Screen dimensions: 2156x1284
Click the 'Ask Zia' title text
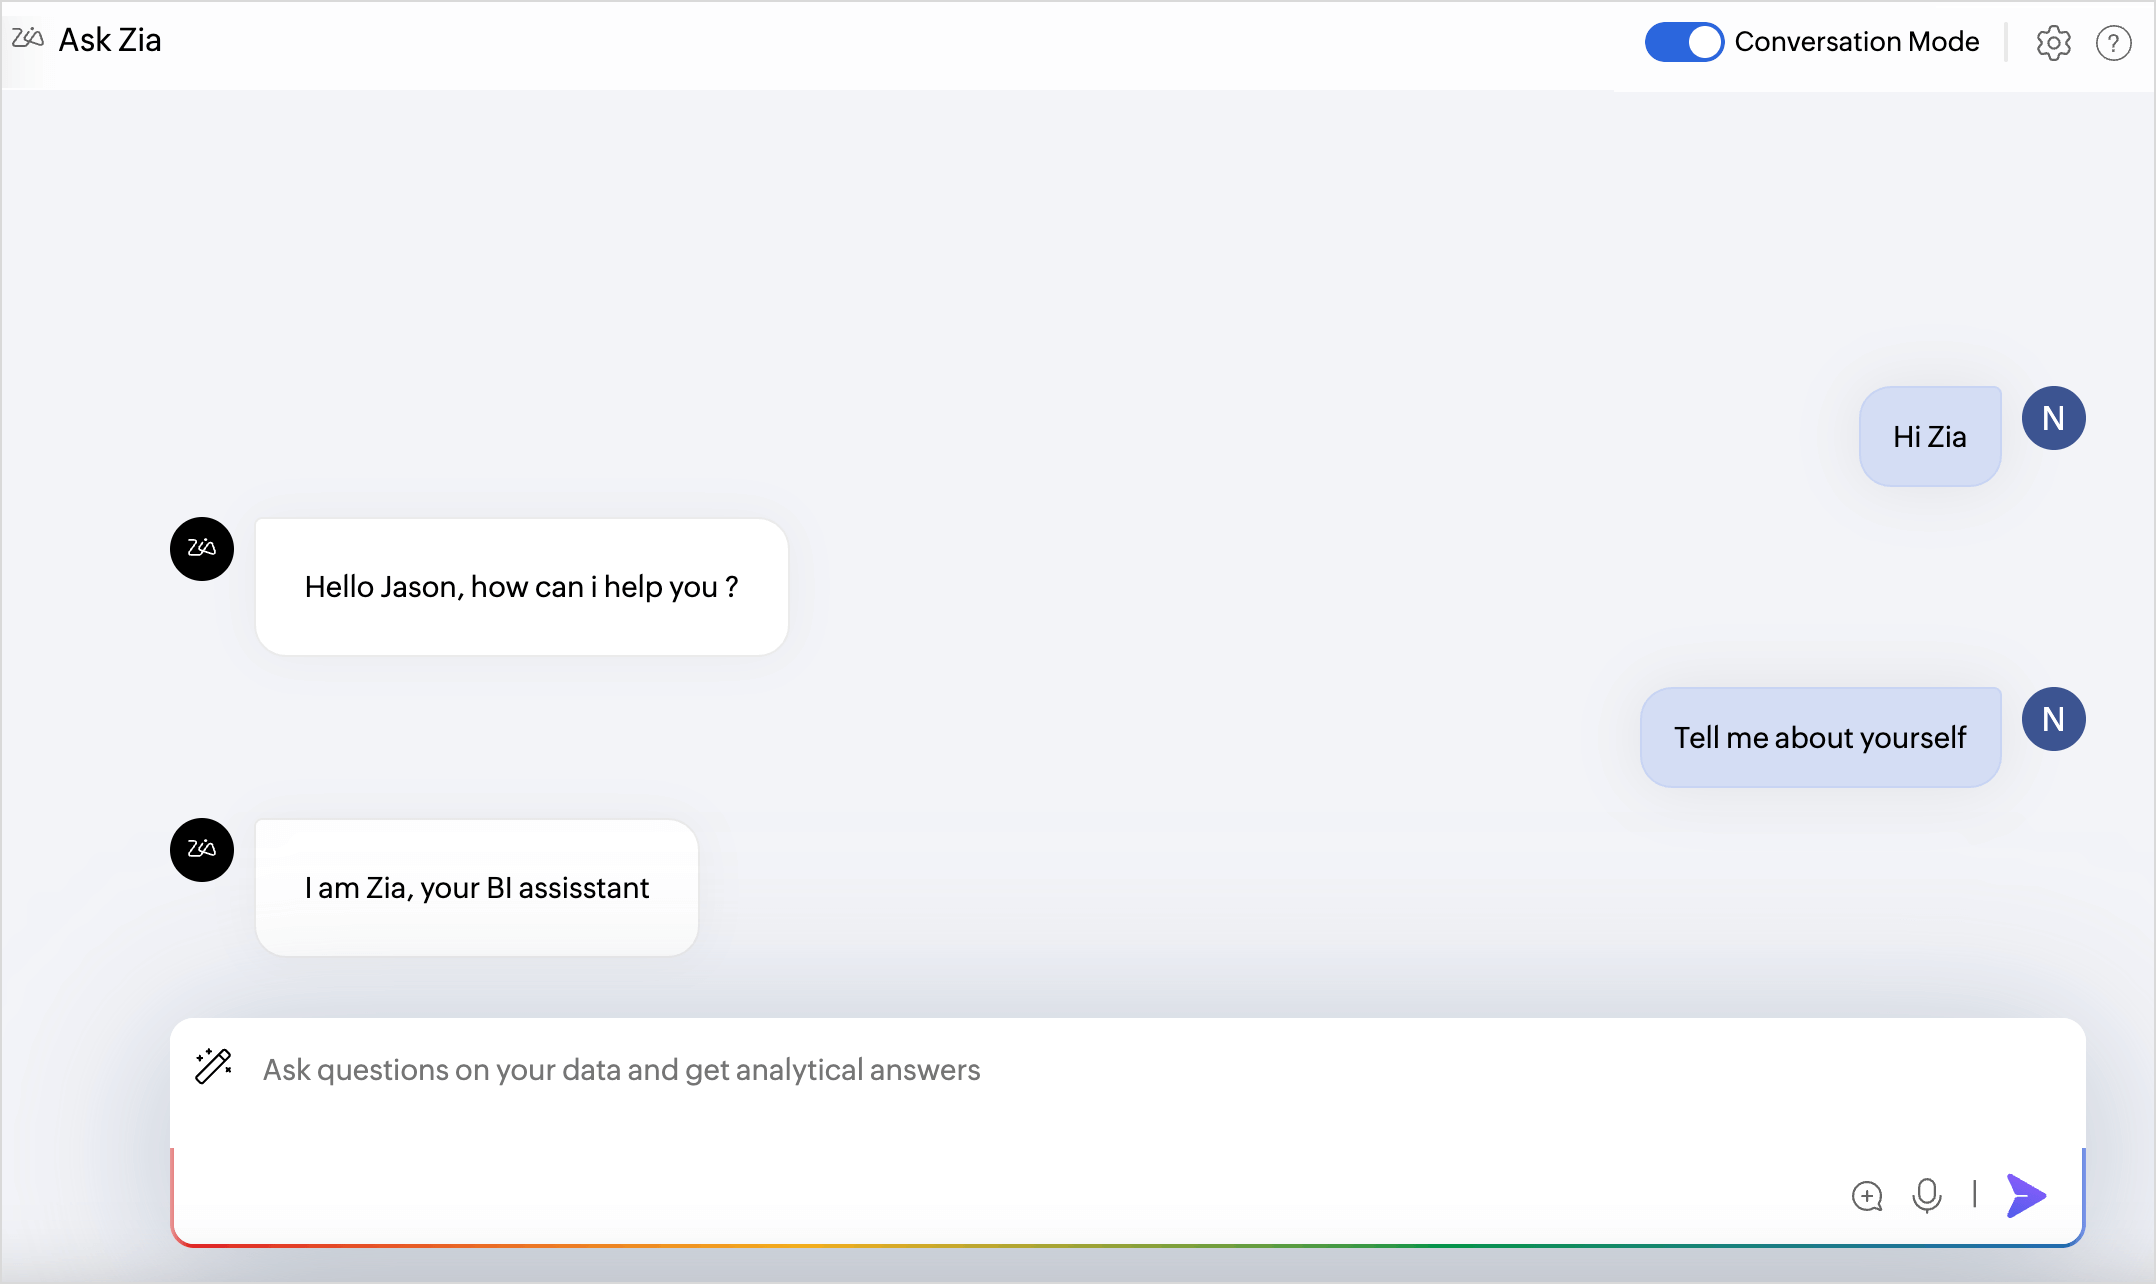110,40
